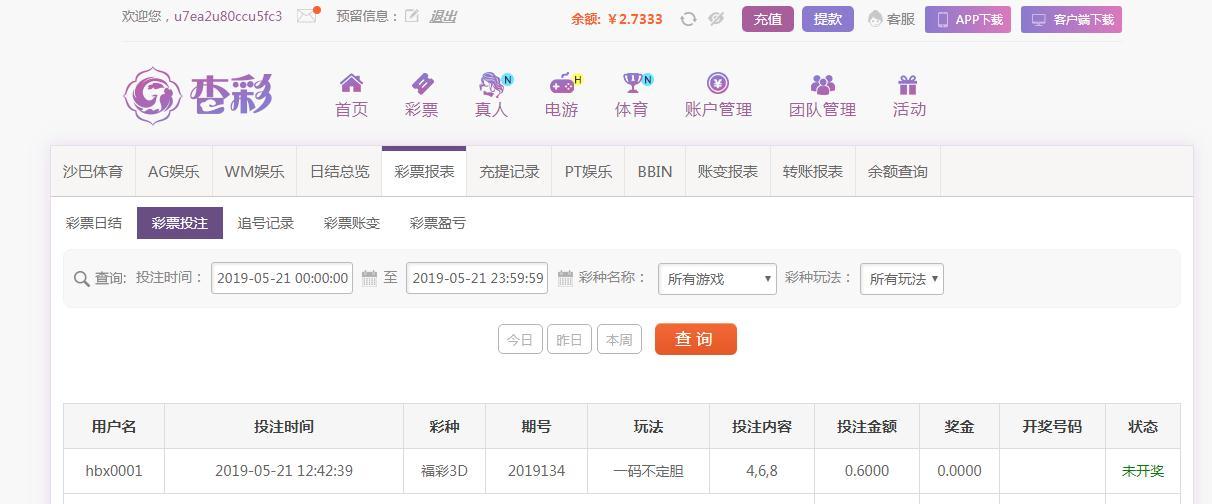Switch to 转账报表 tab
Viewport: 1212px width, 504px height.
813,171
